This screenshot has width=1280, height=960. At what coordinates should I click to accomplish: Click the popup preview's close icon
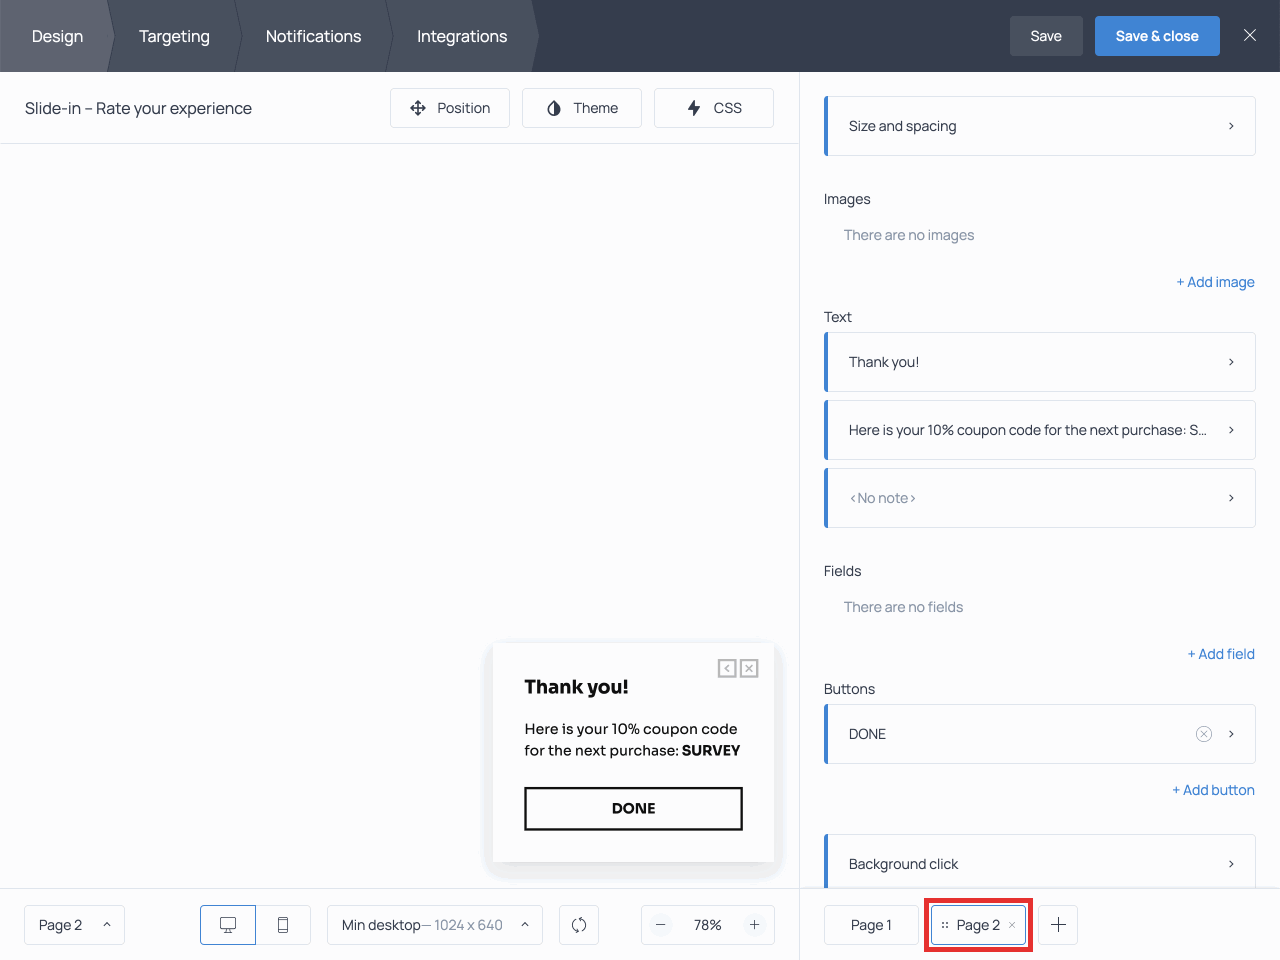click(x=749, y=668)
